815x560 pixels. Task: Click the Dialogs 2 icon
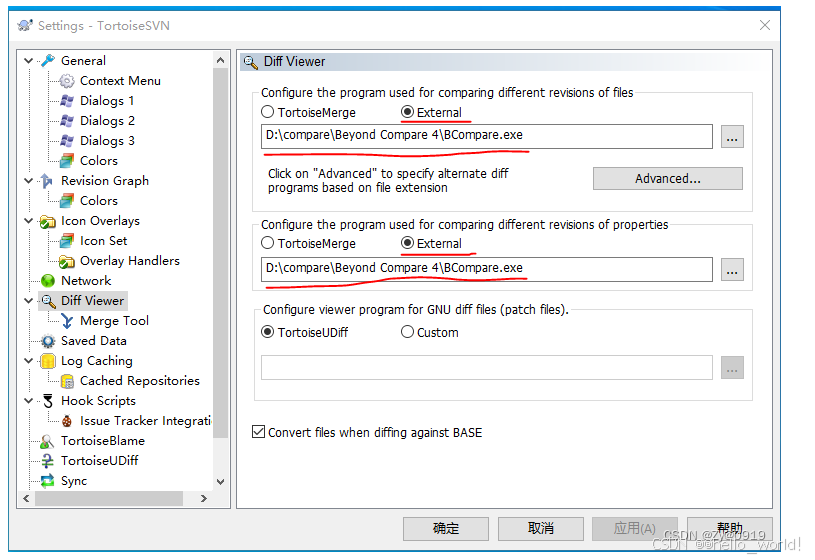click(67, 121)
